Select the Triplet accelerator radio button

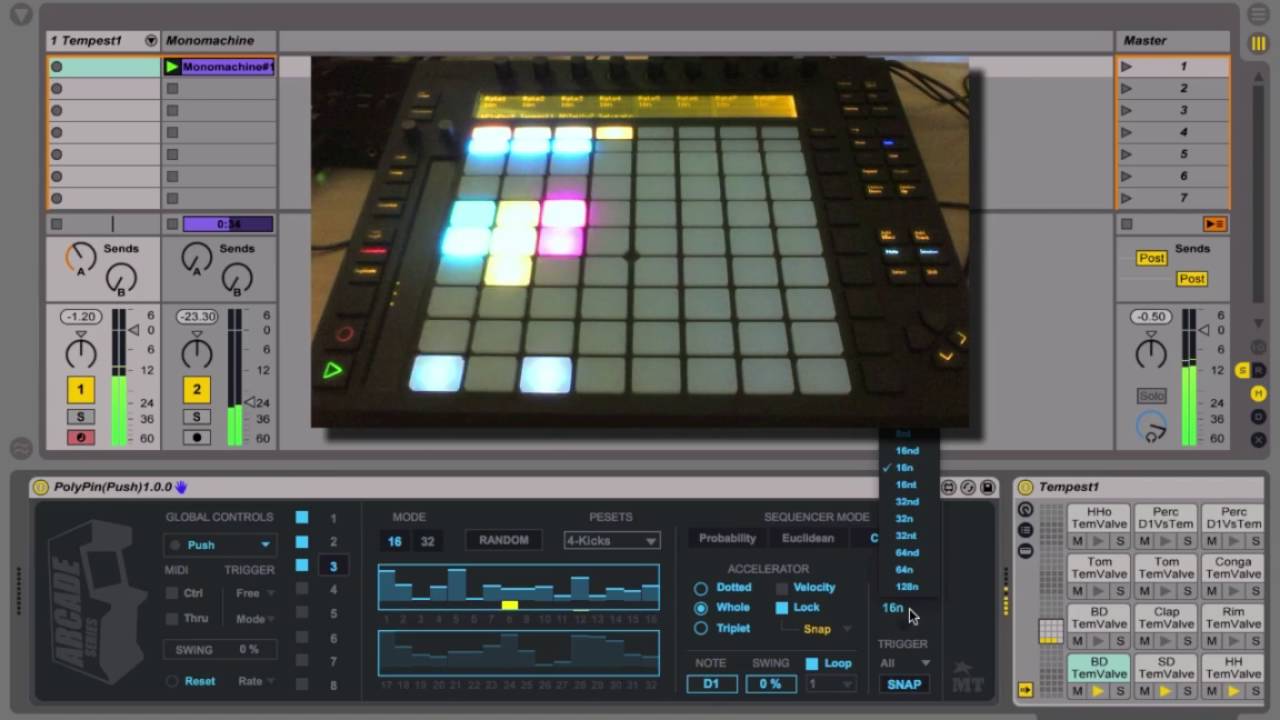point(701,628)
